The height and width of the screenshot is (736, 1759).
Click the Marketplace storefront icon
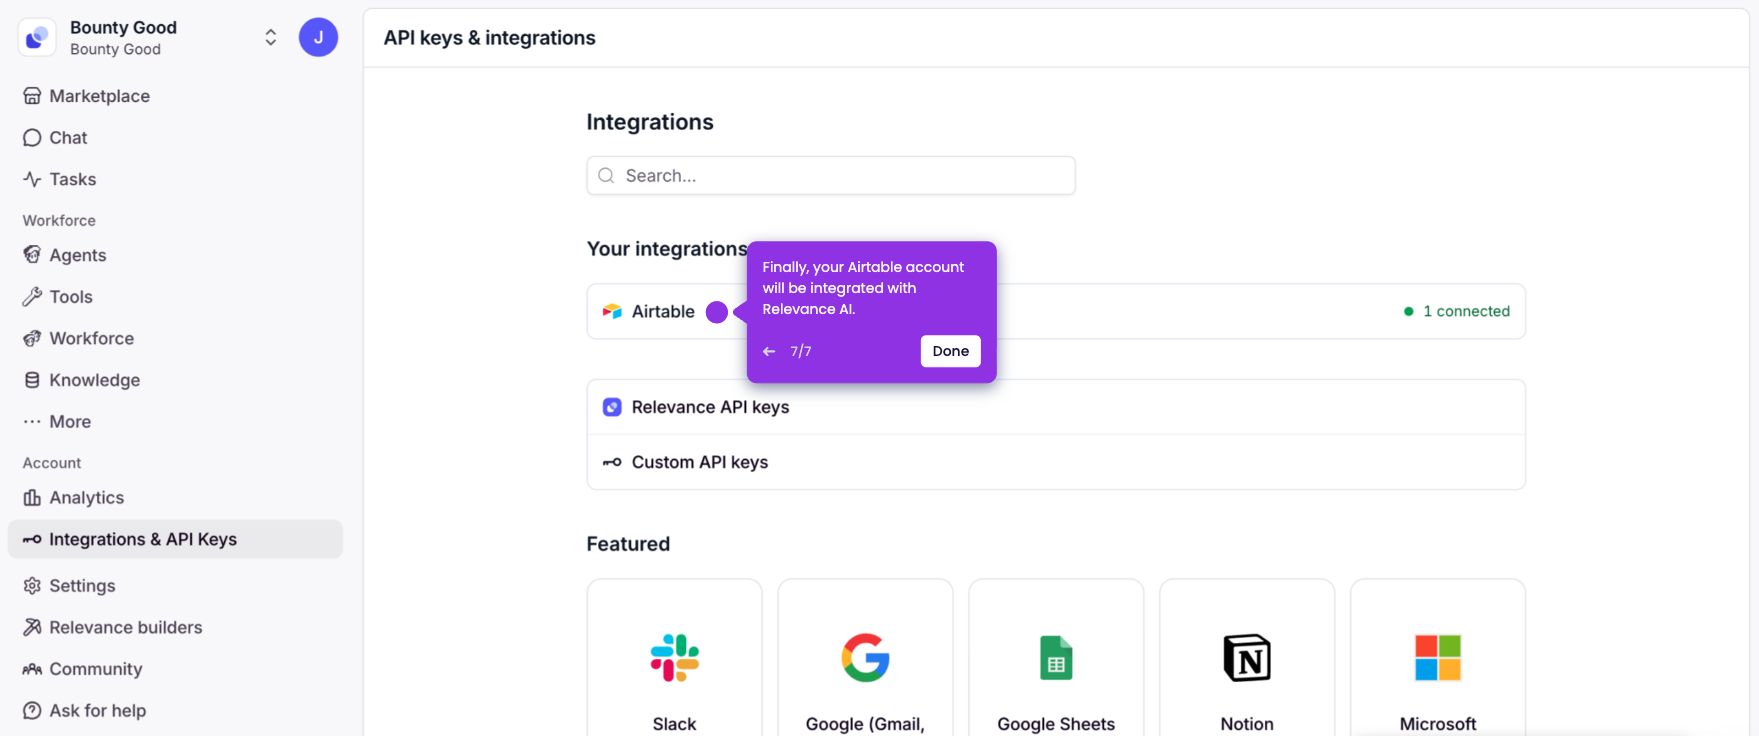point(32,96)
